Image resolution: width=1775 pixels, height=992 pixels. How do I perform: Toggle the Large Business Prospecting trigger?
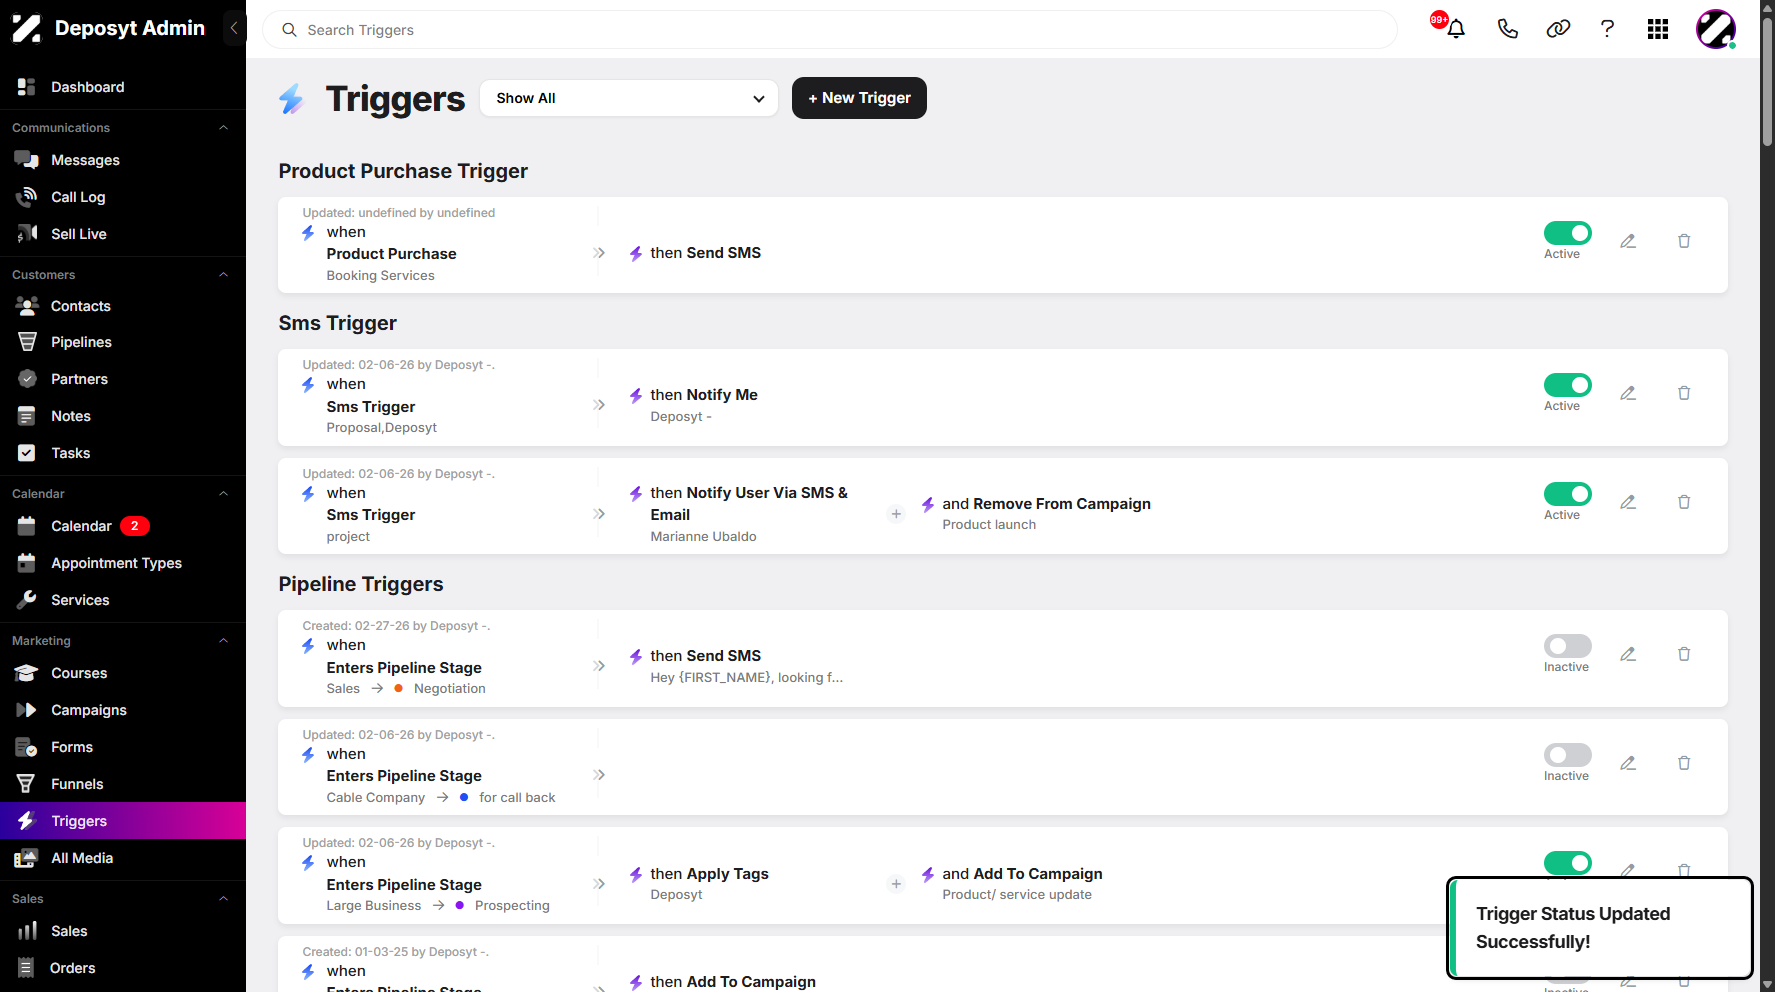point(1567,863)
